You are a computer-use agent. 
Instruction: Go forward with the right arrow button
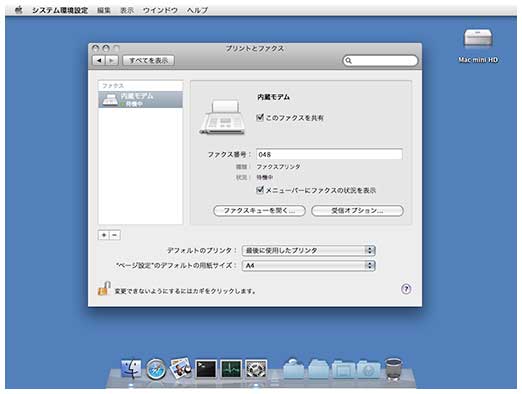(x=112, y=60)
